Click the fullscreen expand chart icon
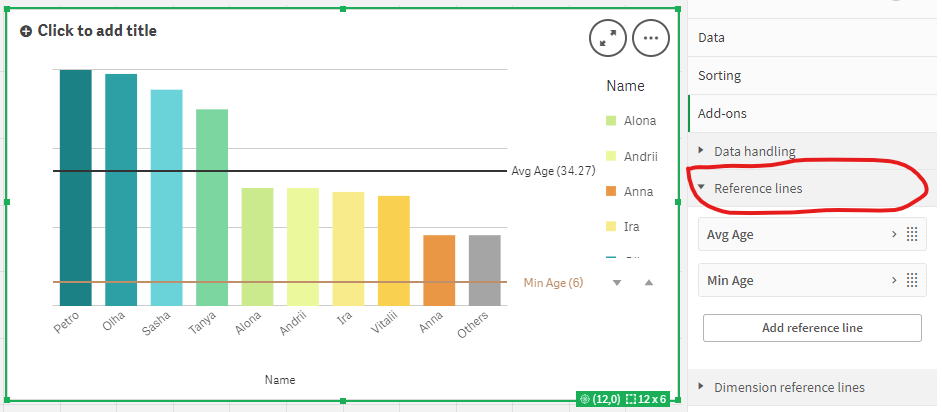Screen dimensions: 942x412 pyautogui.click(x=608, y=38)
